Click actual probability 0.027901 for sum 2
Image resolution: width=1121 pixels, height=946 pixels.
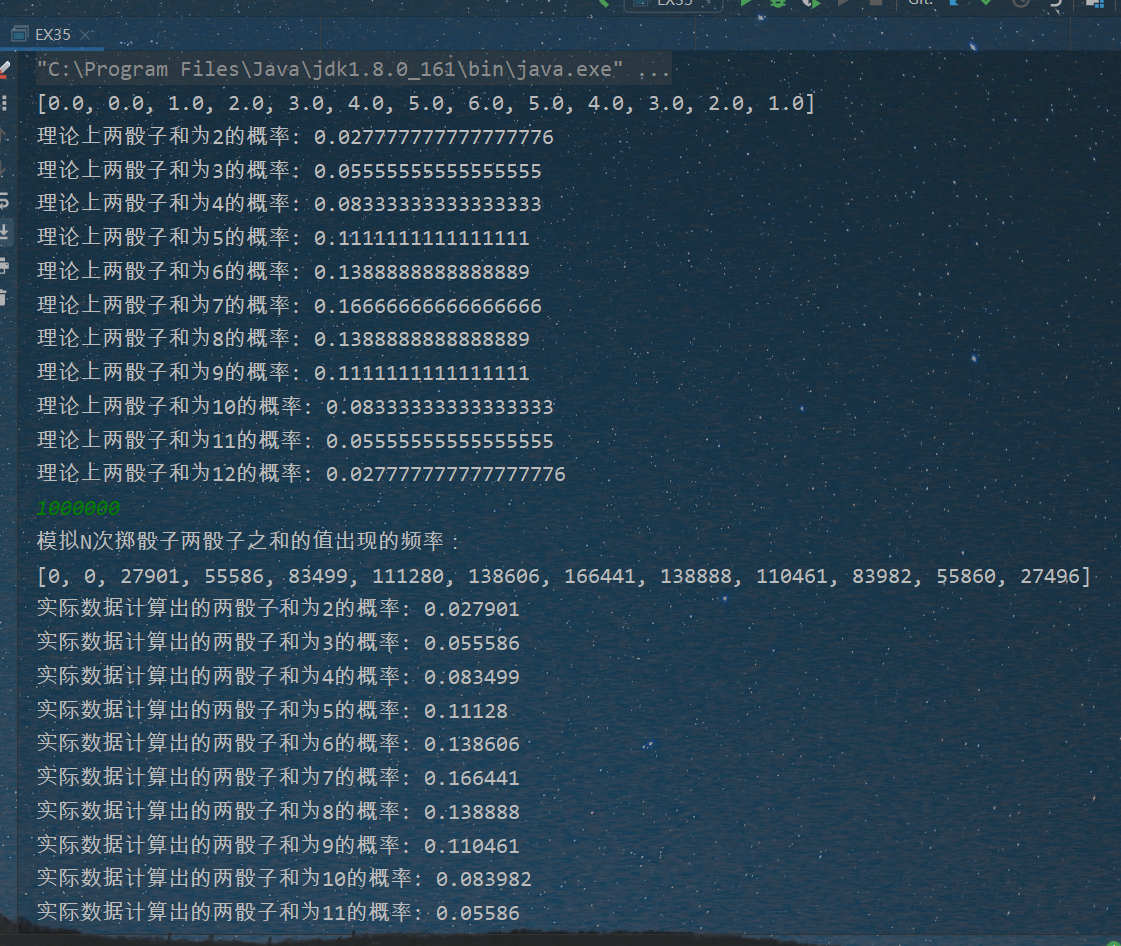(472, 609)
